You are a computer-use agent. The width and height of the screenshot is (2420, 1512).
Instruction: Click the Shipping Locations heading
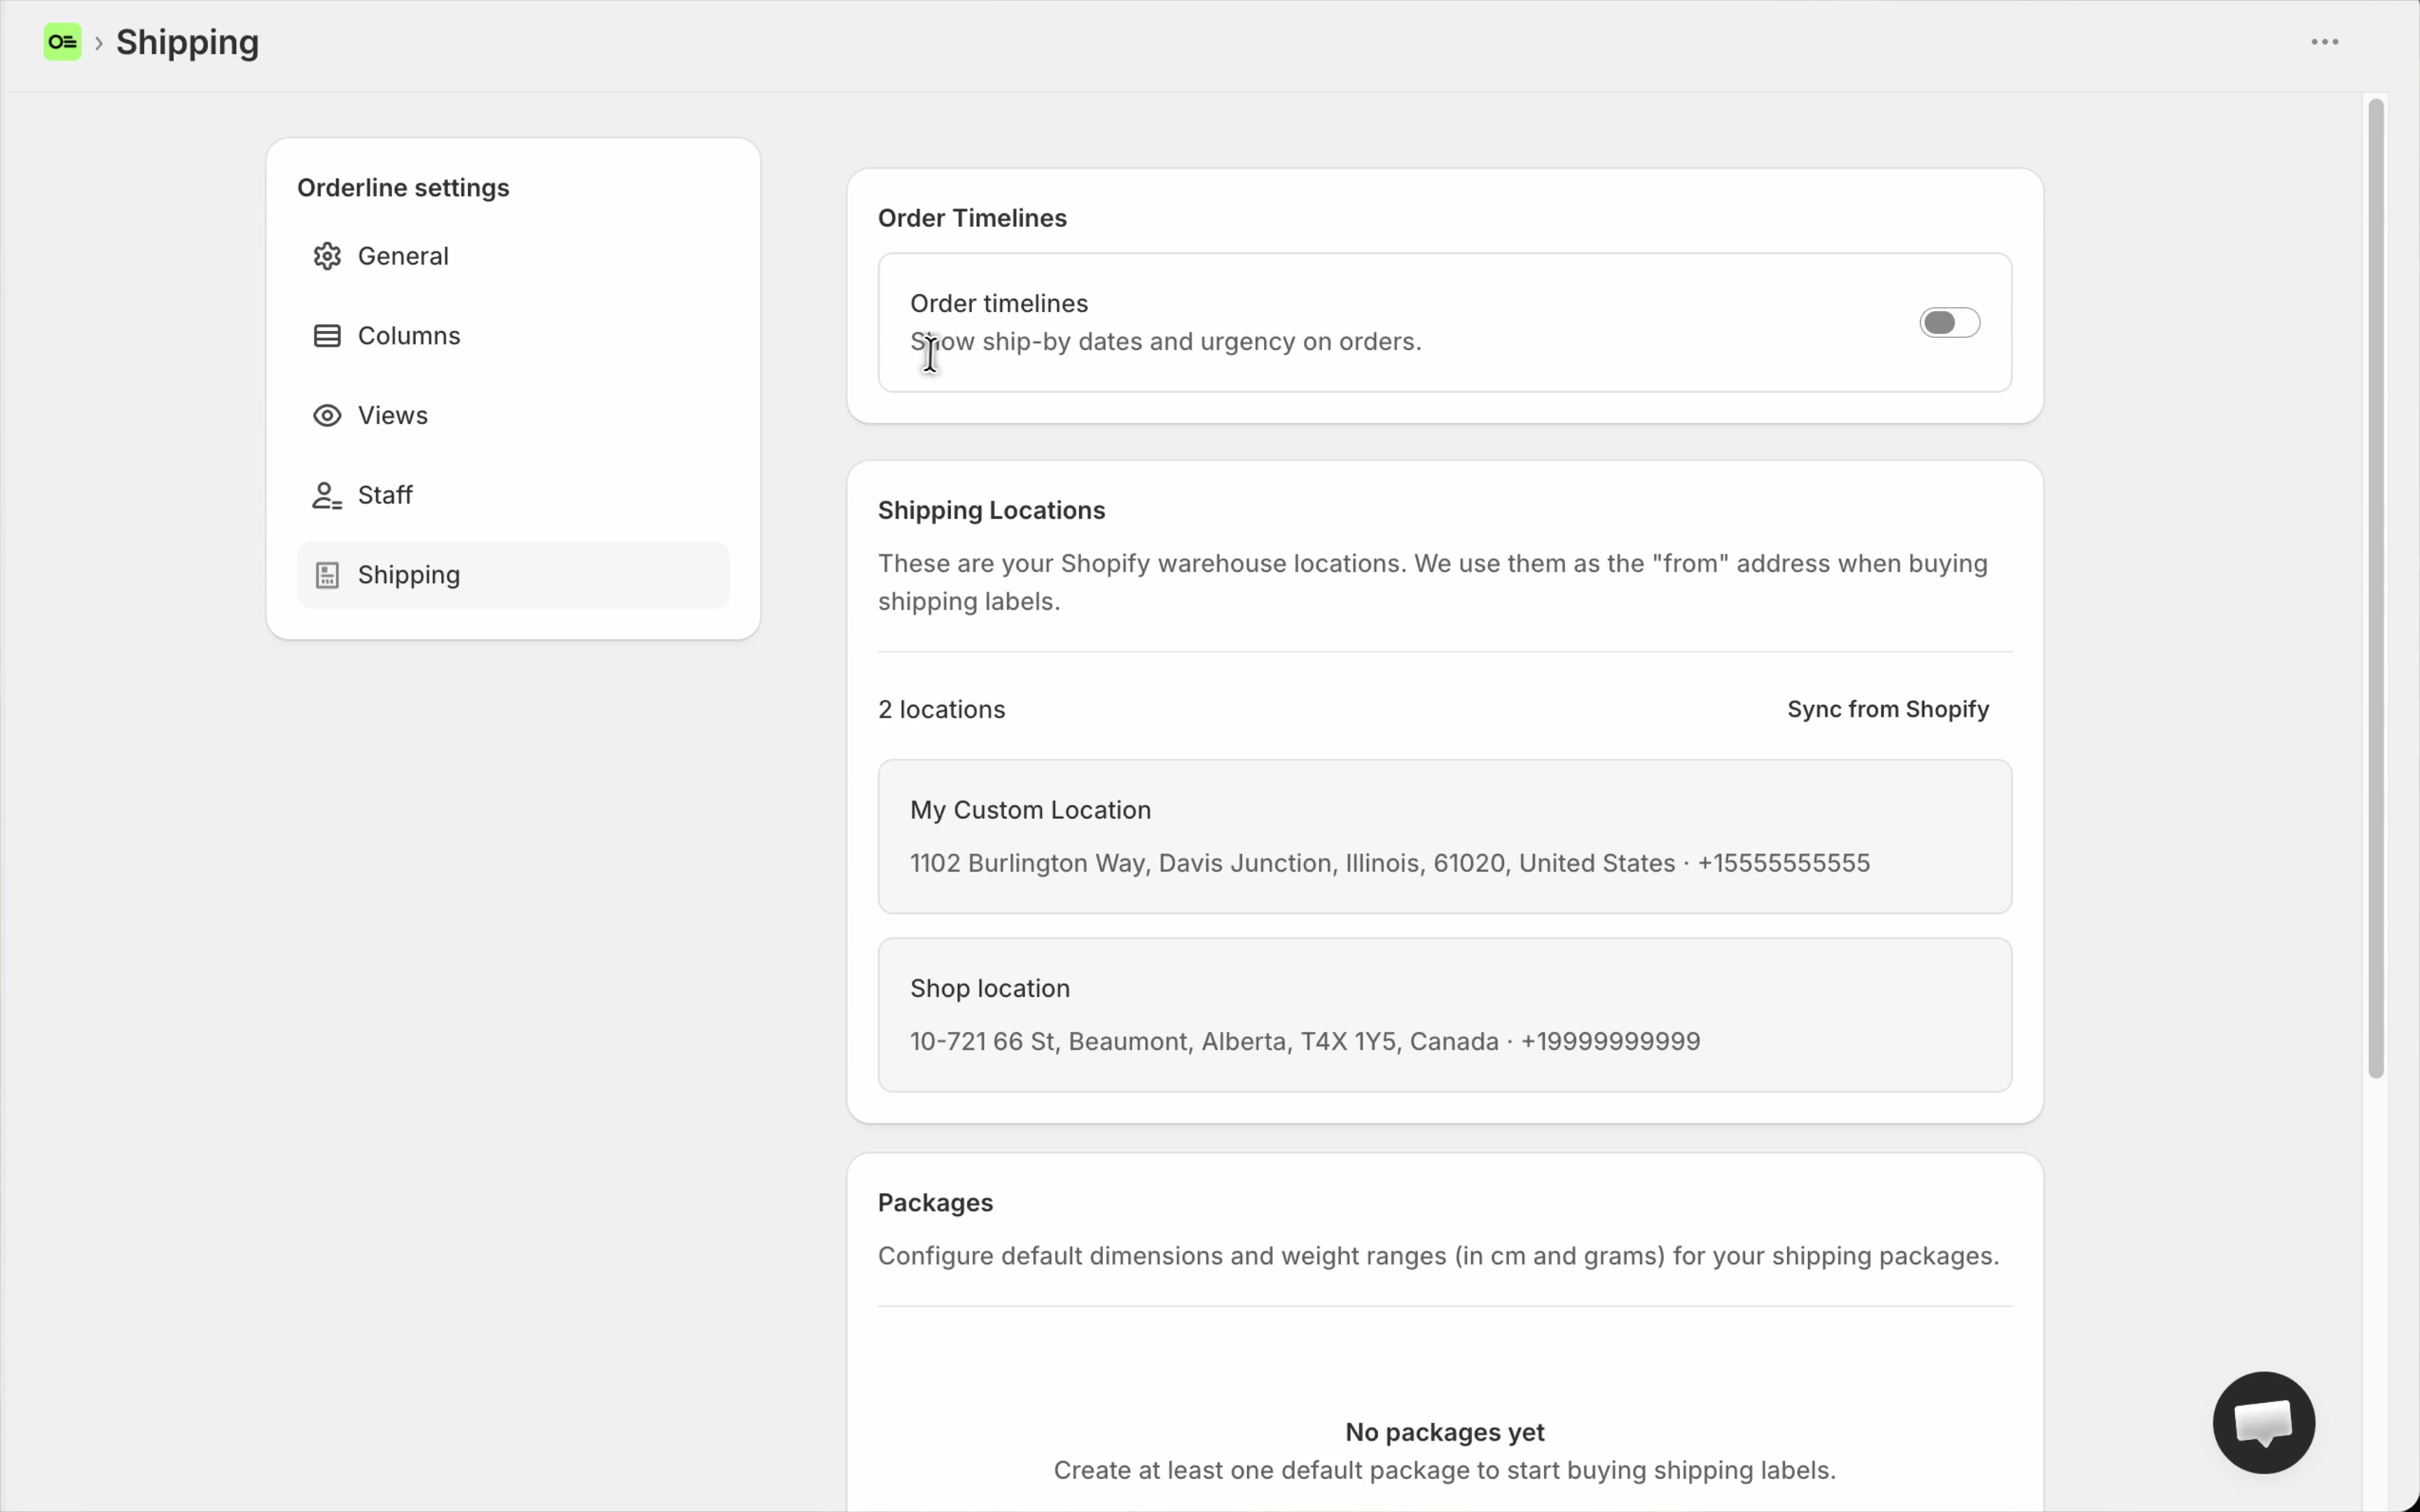click(x=991, y=510)
